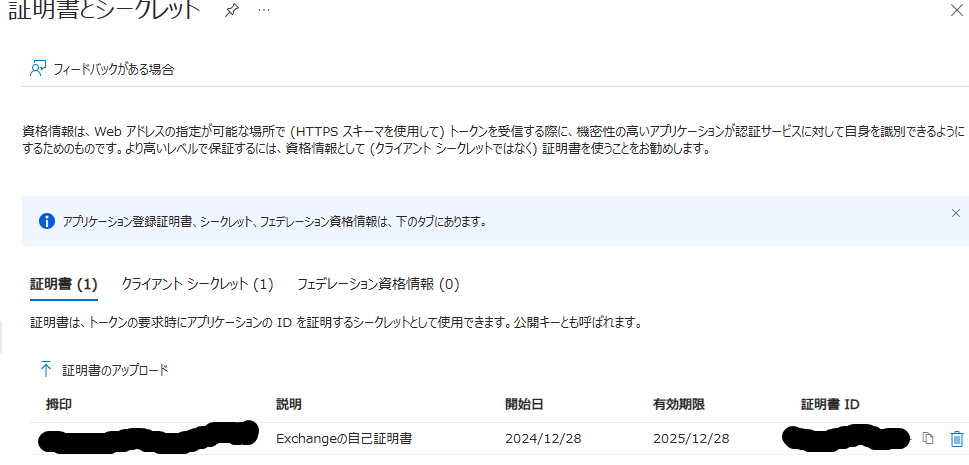The width and height of the screenshot is (969, 465).
Task: Click the 開始日 column header
Action: pos(524,405)
